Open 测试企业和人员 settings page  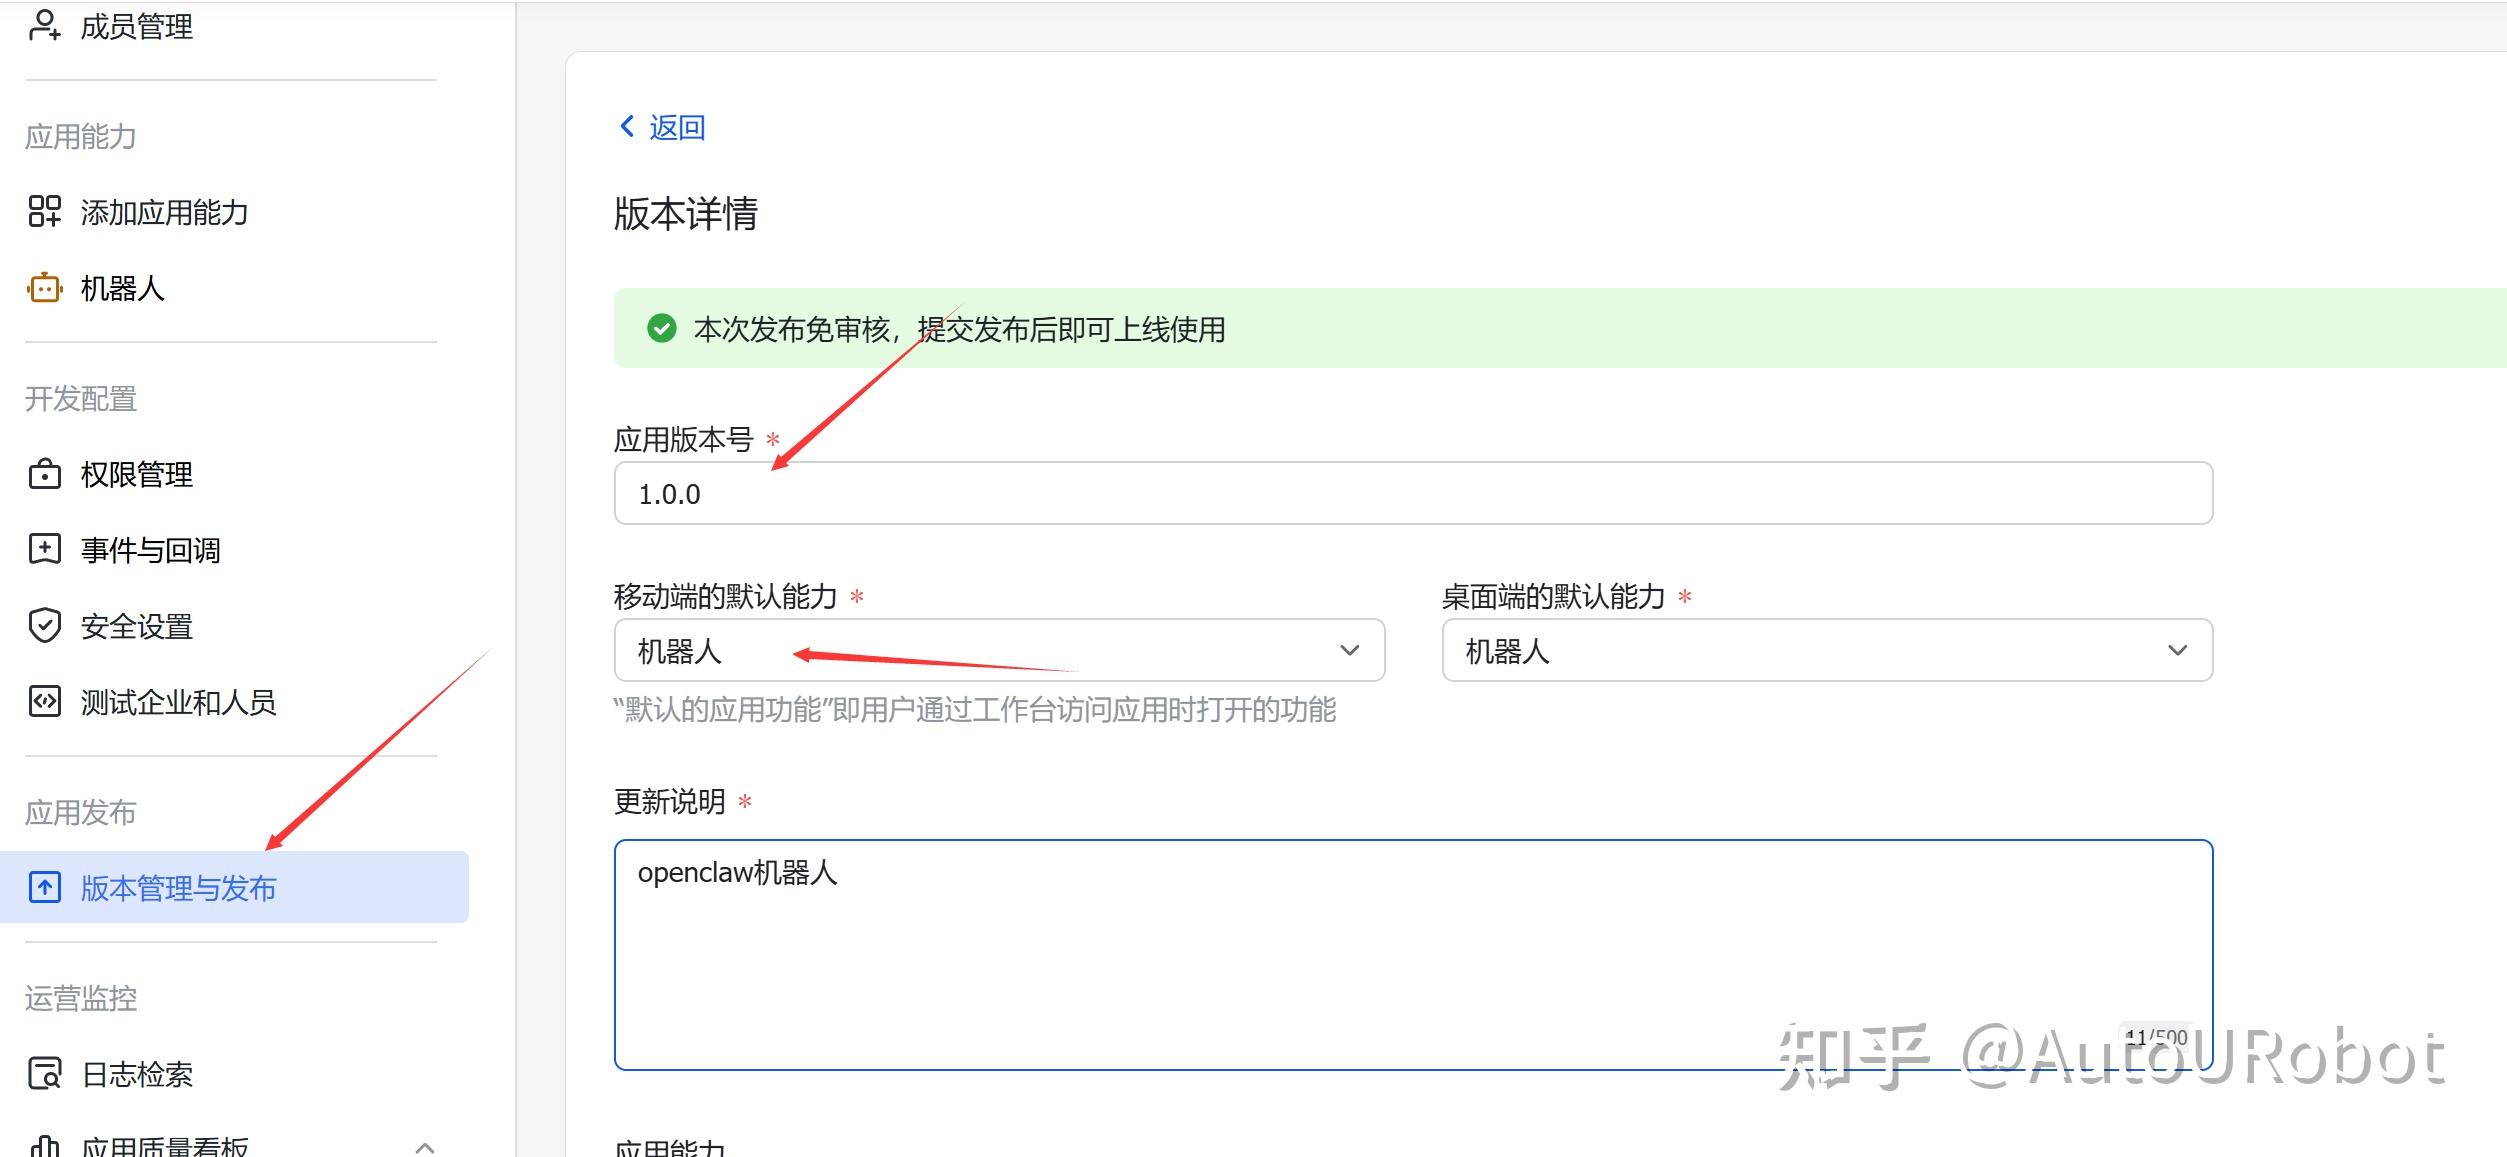(178, 702)
